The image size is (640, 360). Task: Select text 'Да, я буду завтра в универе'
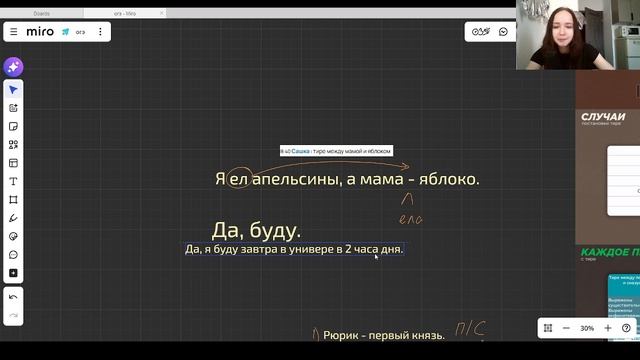pos(259,249)
